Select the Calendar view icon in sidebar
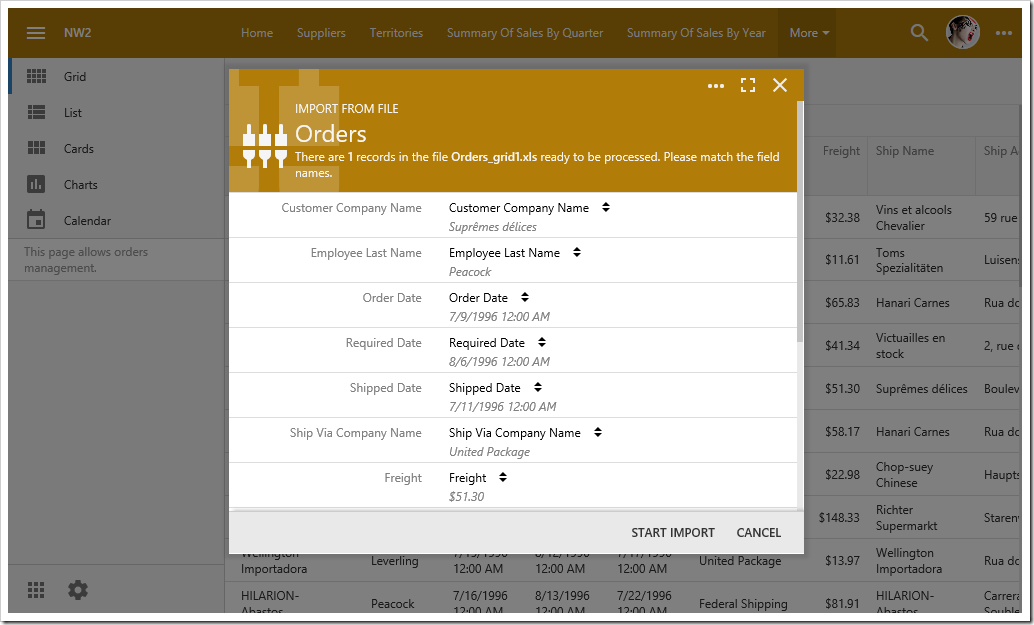Screen dimensions: 1034x625 click(36, 220)
